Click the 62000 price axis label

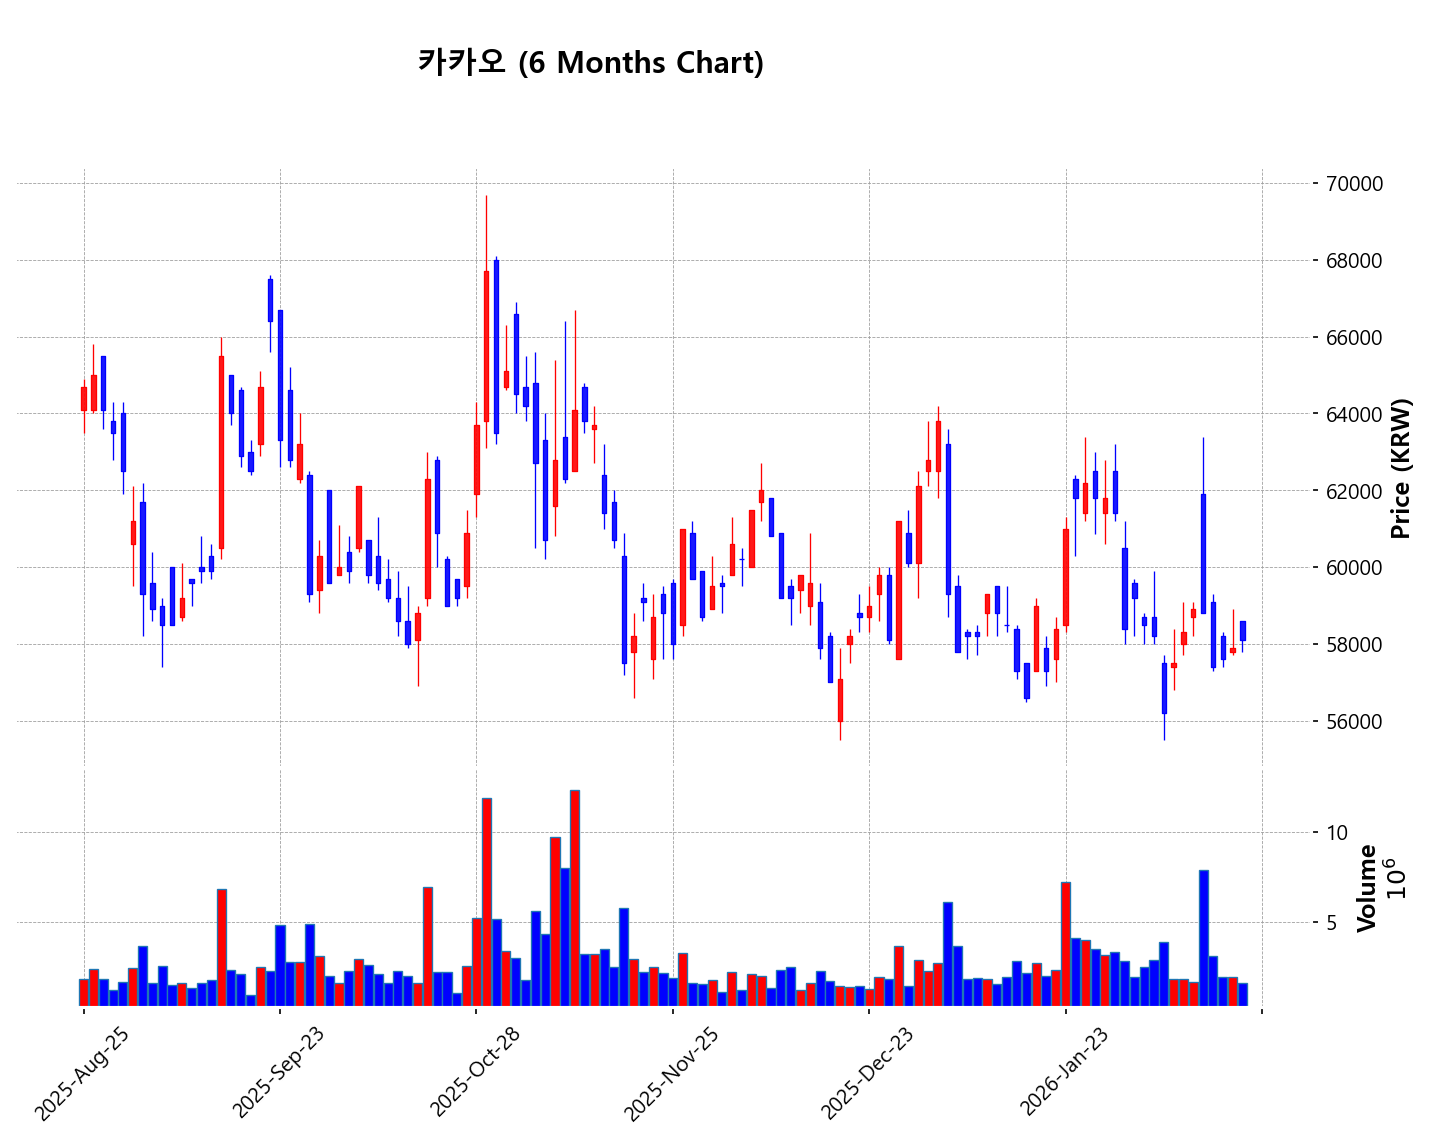1354,491
